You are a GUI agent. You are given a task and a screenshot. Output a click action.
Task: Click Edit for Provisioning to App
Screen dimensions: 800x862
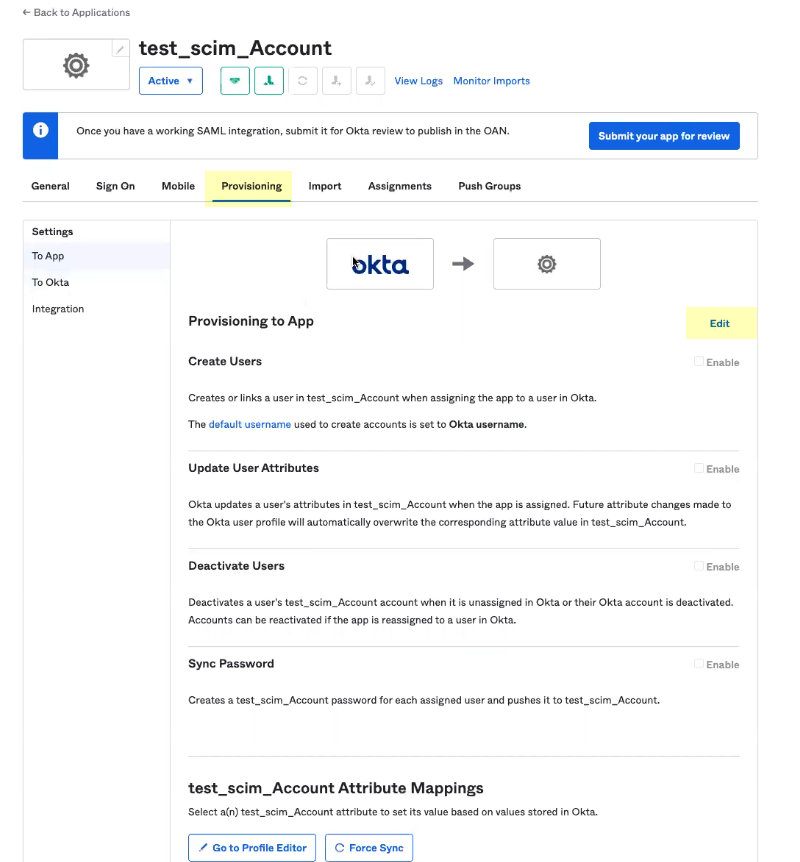point(719,323)
